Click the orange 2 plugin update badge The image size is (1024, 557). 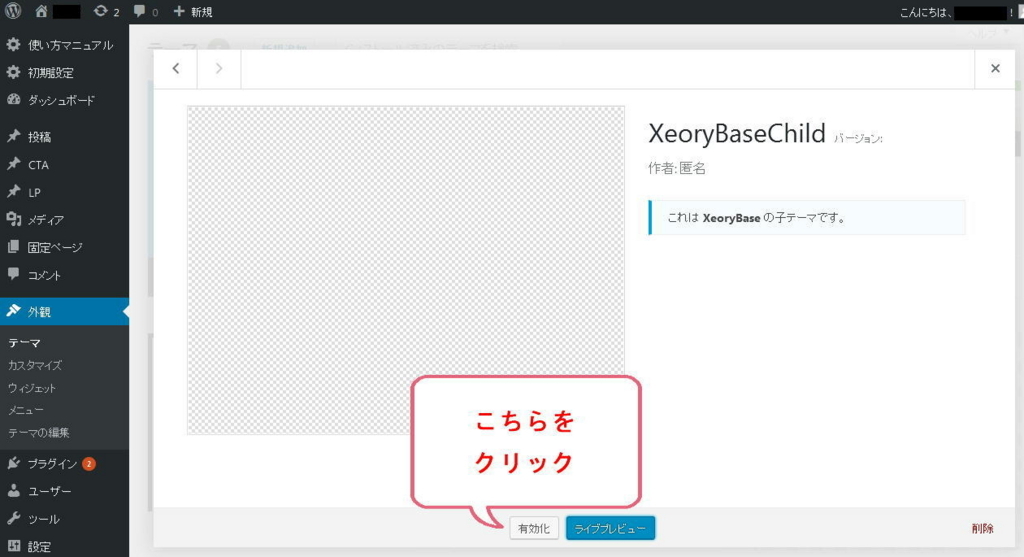tap(89, 464)
